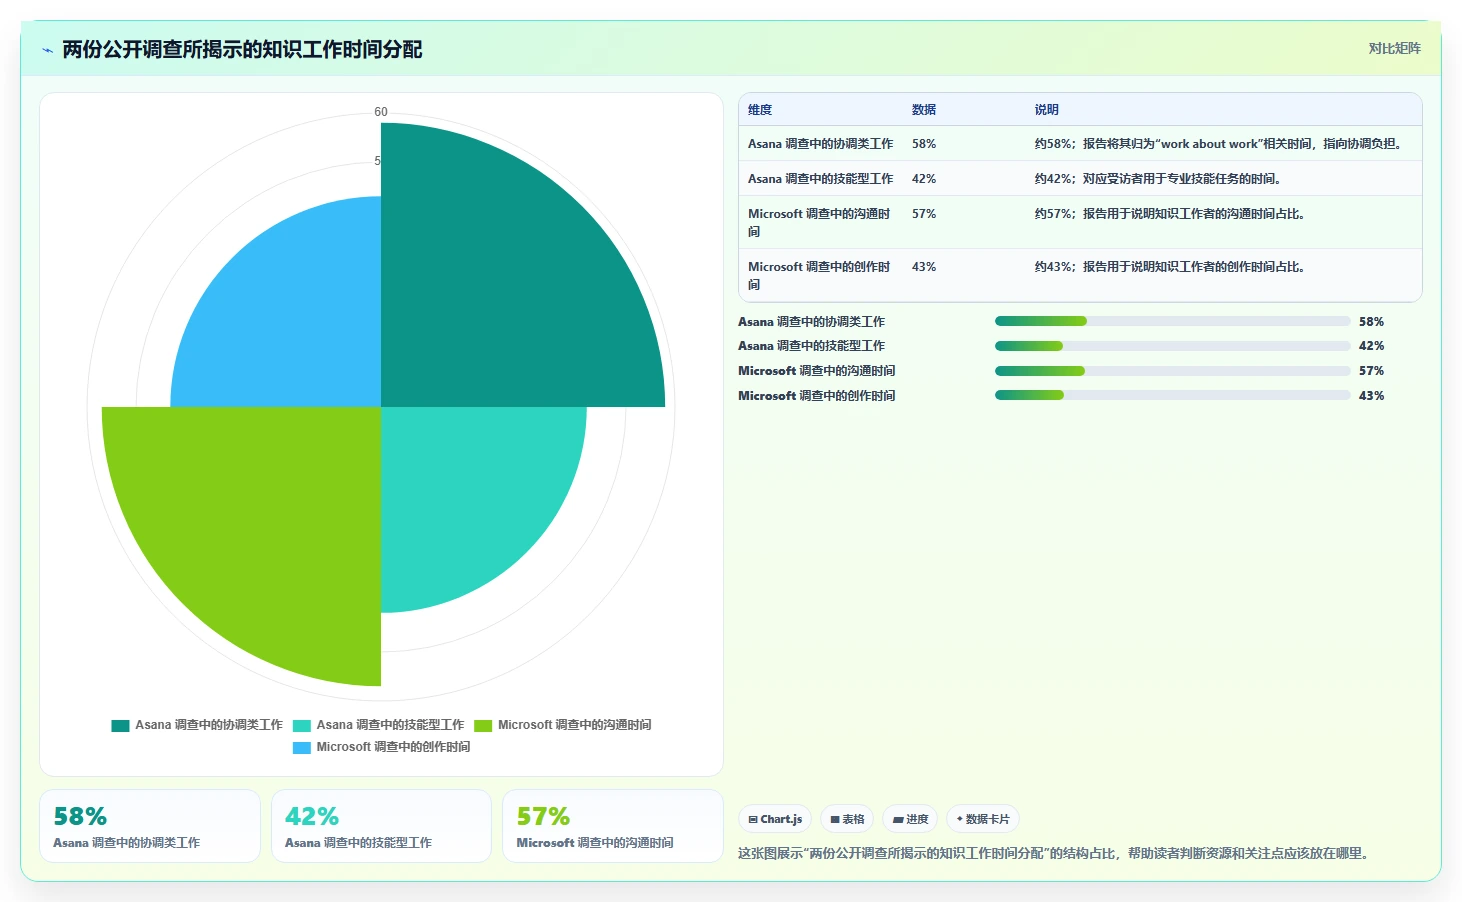Click the 数据卡片 tag chip
Screen dimensions: 1462x902
click(x=983, y=819)
